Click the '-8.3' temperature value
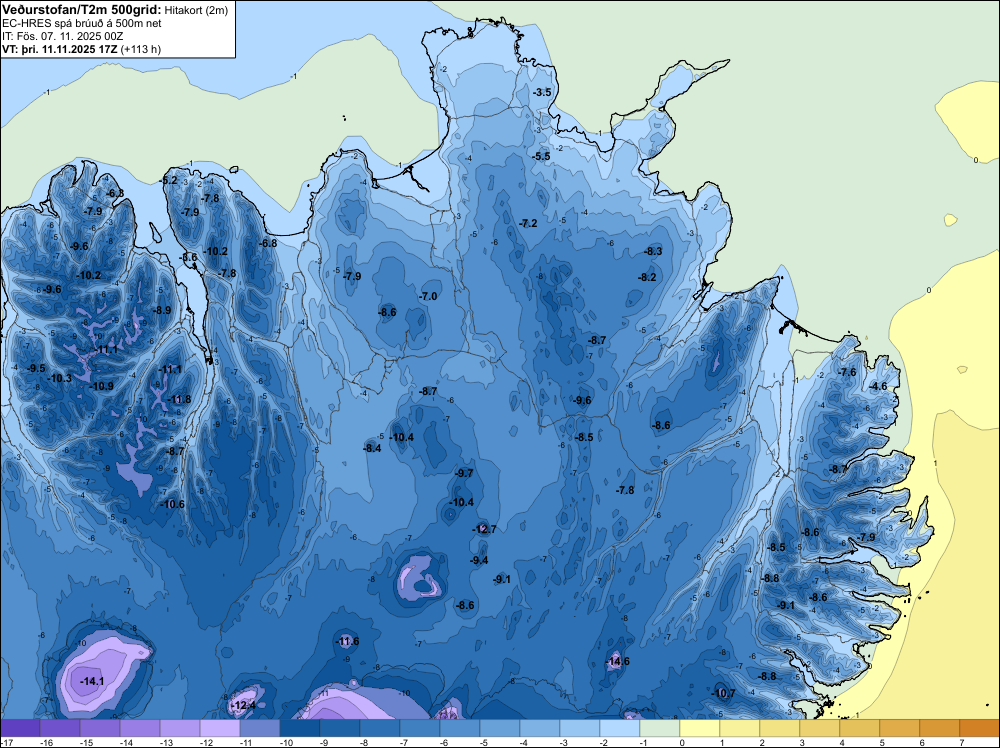Screen dimensions: 1000x748 (x=653, y=251)
